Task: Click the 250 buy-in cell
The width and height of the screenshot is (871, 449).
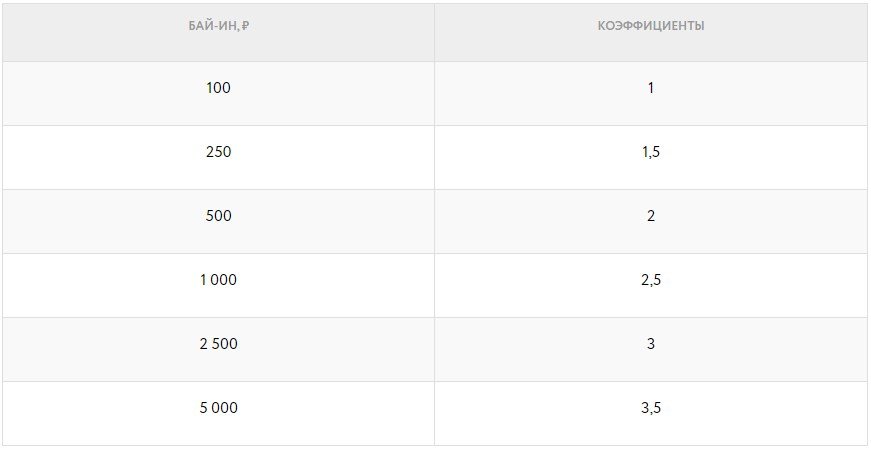Action: click(x=218, y=152)
